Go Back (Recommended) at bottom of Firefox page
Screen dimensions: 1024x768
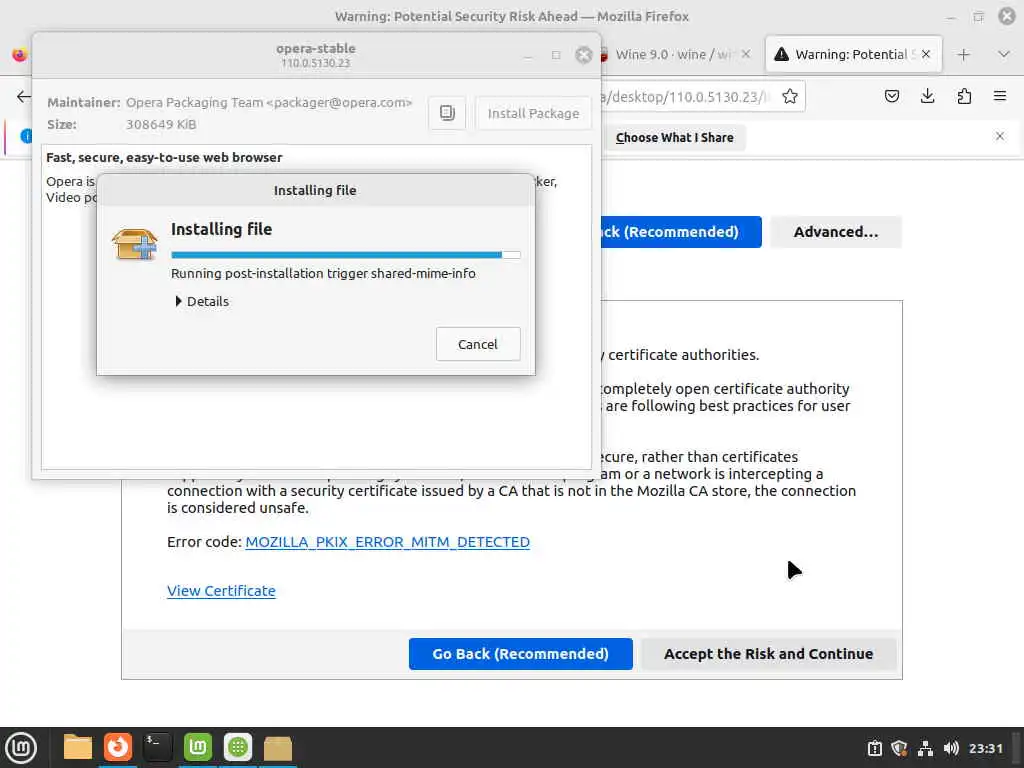click(520, 654)
